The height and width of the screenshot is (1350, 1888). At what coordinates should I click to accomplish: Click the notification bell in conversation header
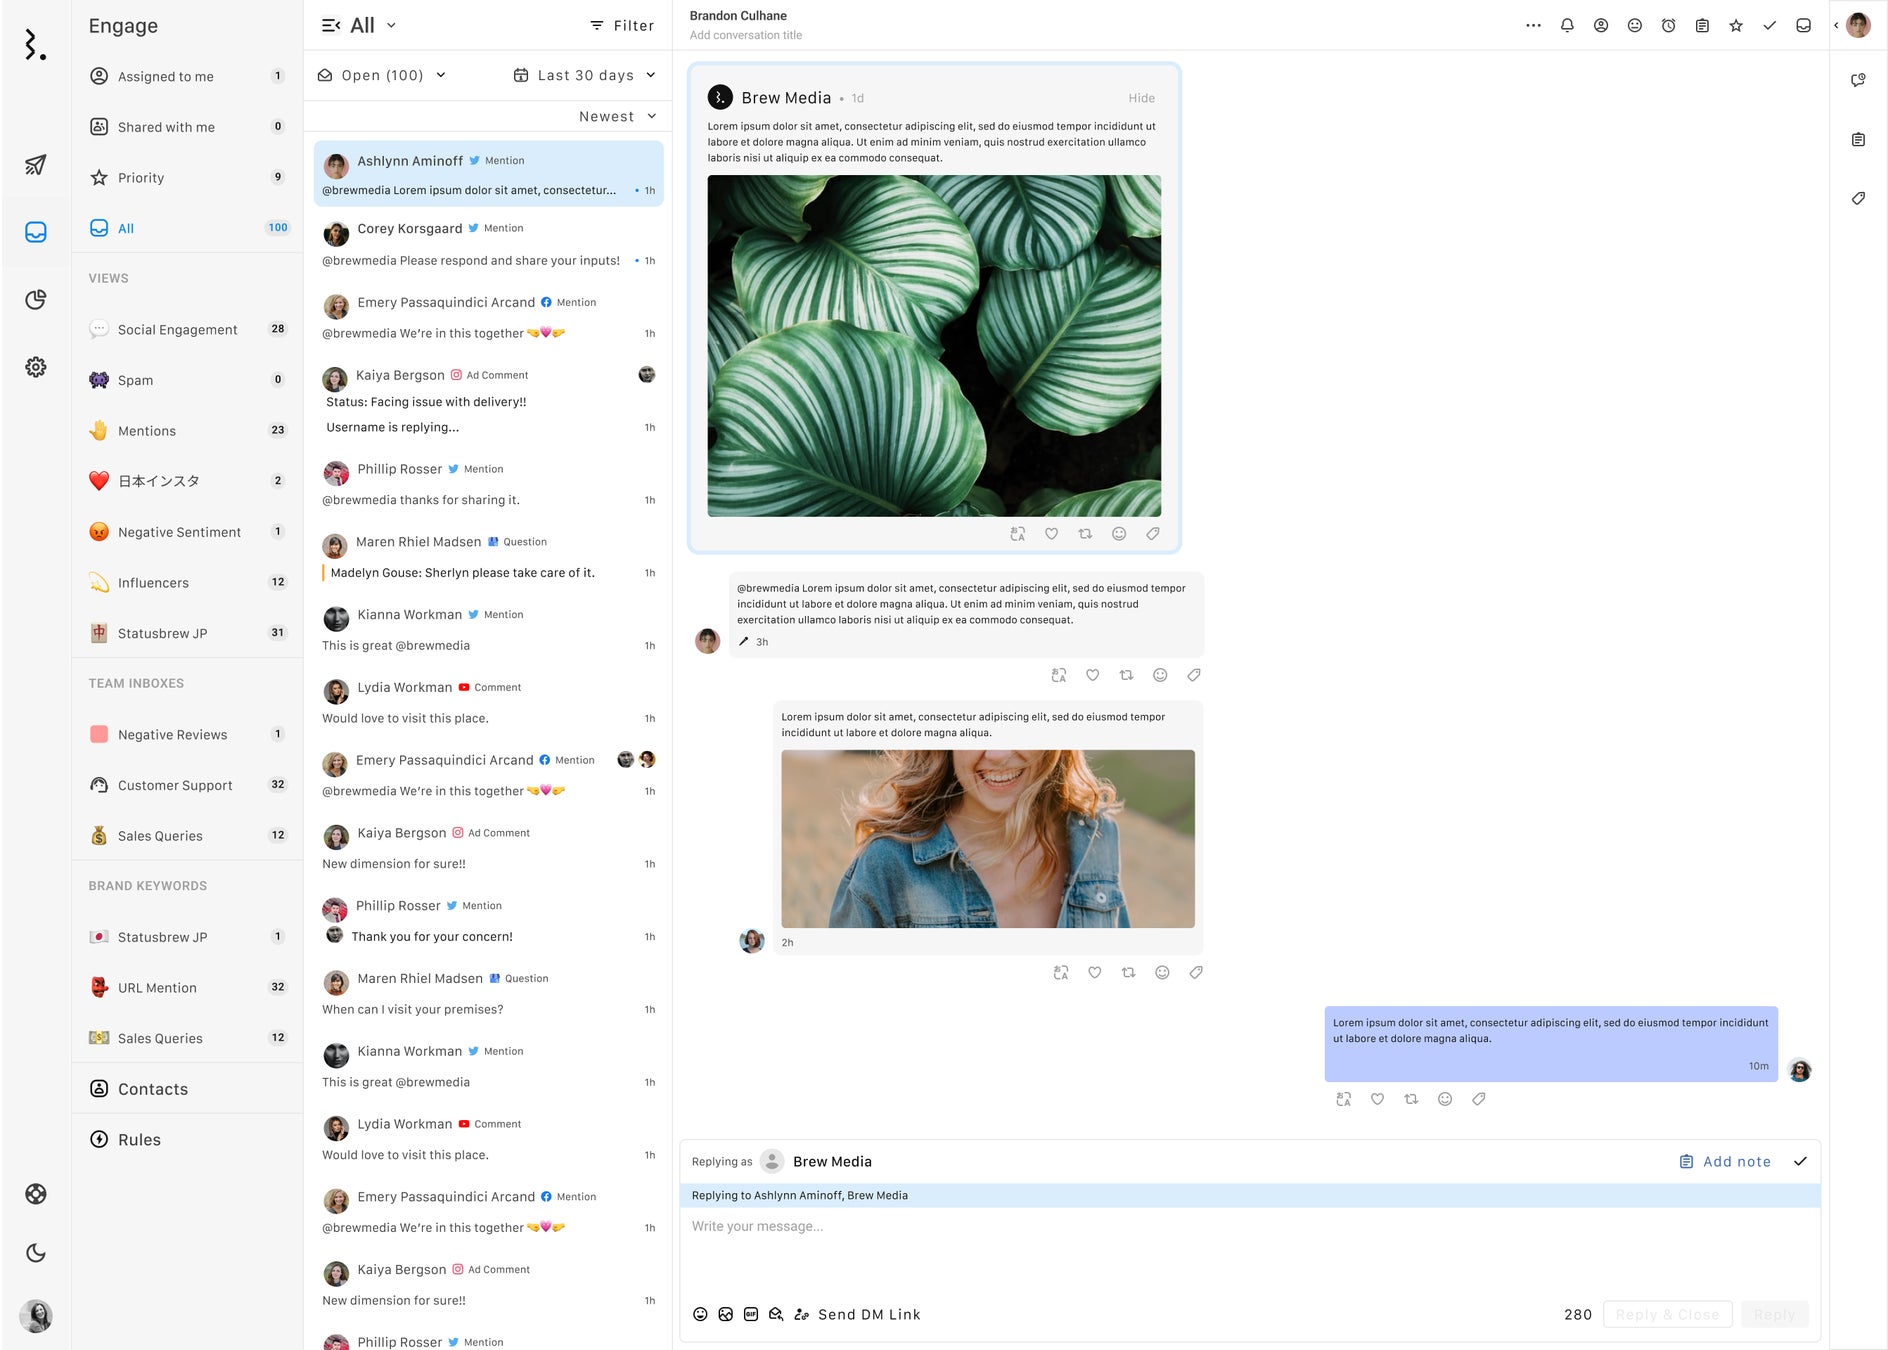pyautogui.click(x=1567, y=26)
